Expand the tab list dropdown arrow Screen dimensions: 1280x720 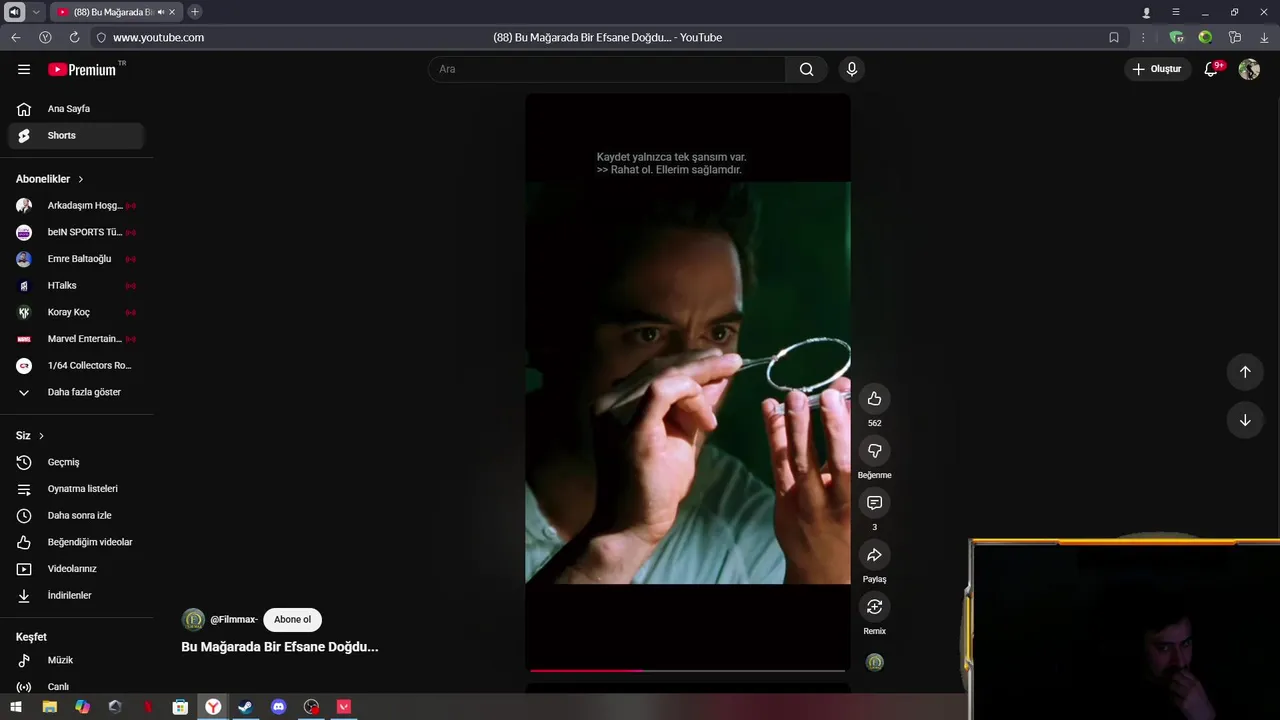pyautogui.click(x=36, y=12)
